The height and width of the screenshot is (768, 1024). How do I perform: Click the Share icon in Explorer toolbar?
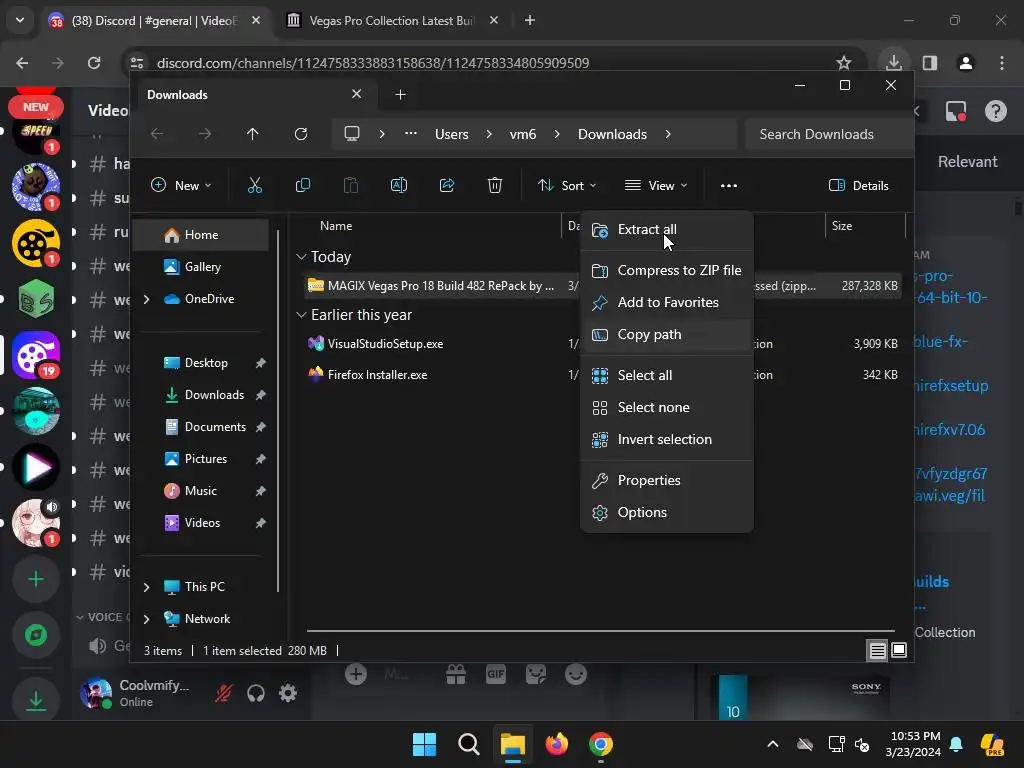(x=447, y=185)
